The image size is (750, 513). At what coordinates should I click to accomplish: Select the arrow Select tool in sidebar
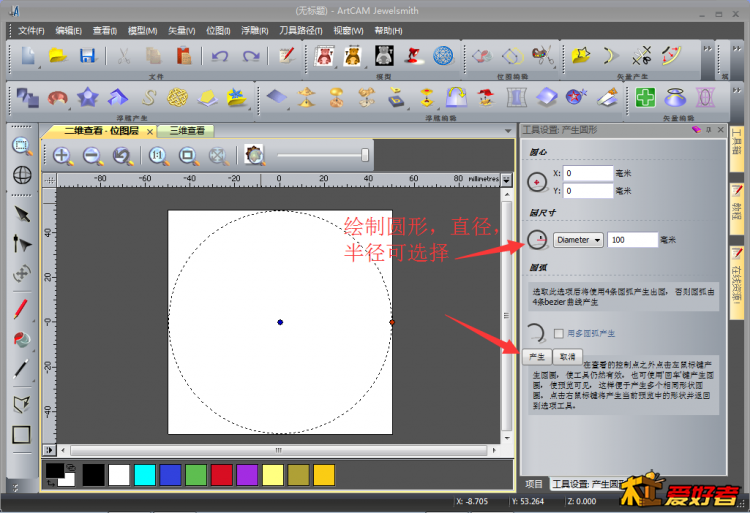[22, 214]
